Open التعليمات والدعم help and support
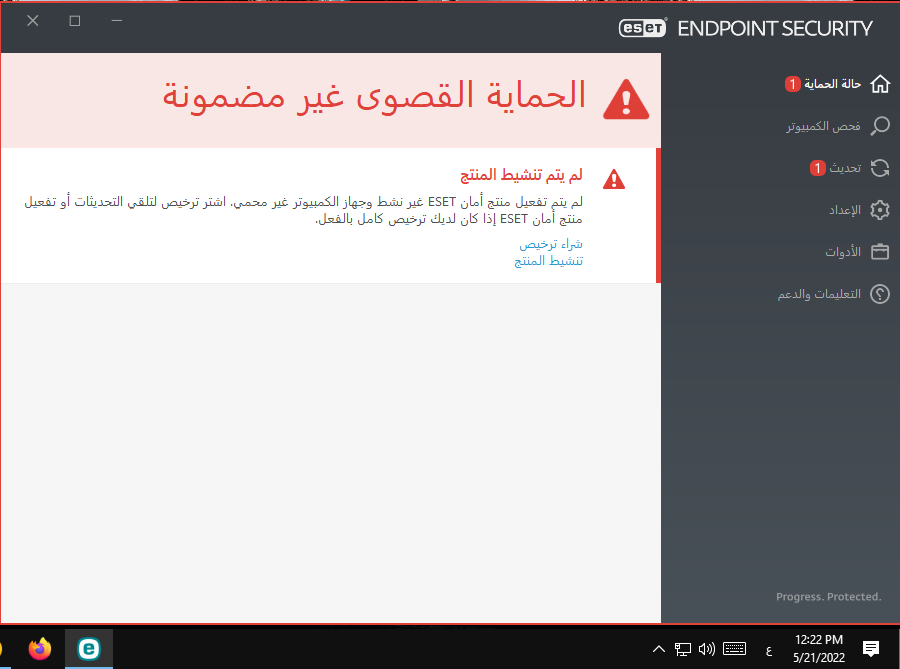900x669 pixels. click(x=833, y=294)
